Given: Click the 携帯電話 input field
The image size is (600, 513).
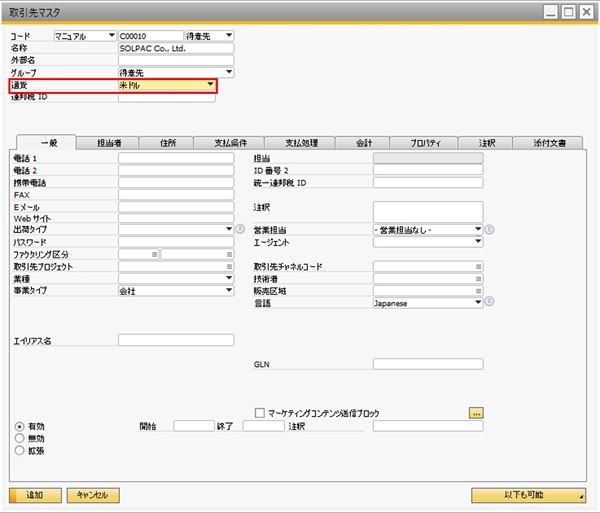Looking at the screenshot, I should (x=176, y=182).
